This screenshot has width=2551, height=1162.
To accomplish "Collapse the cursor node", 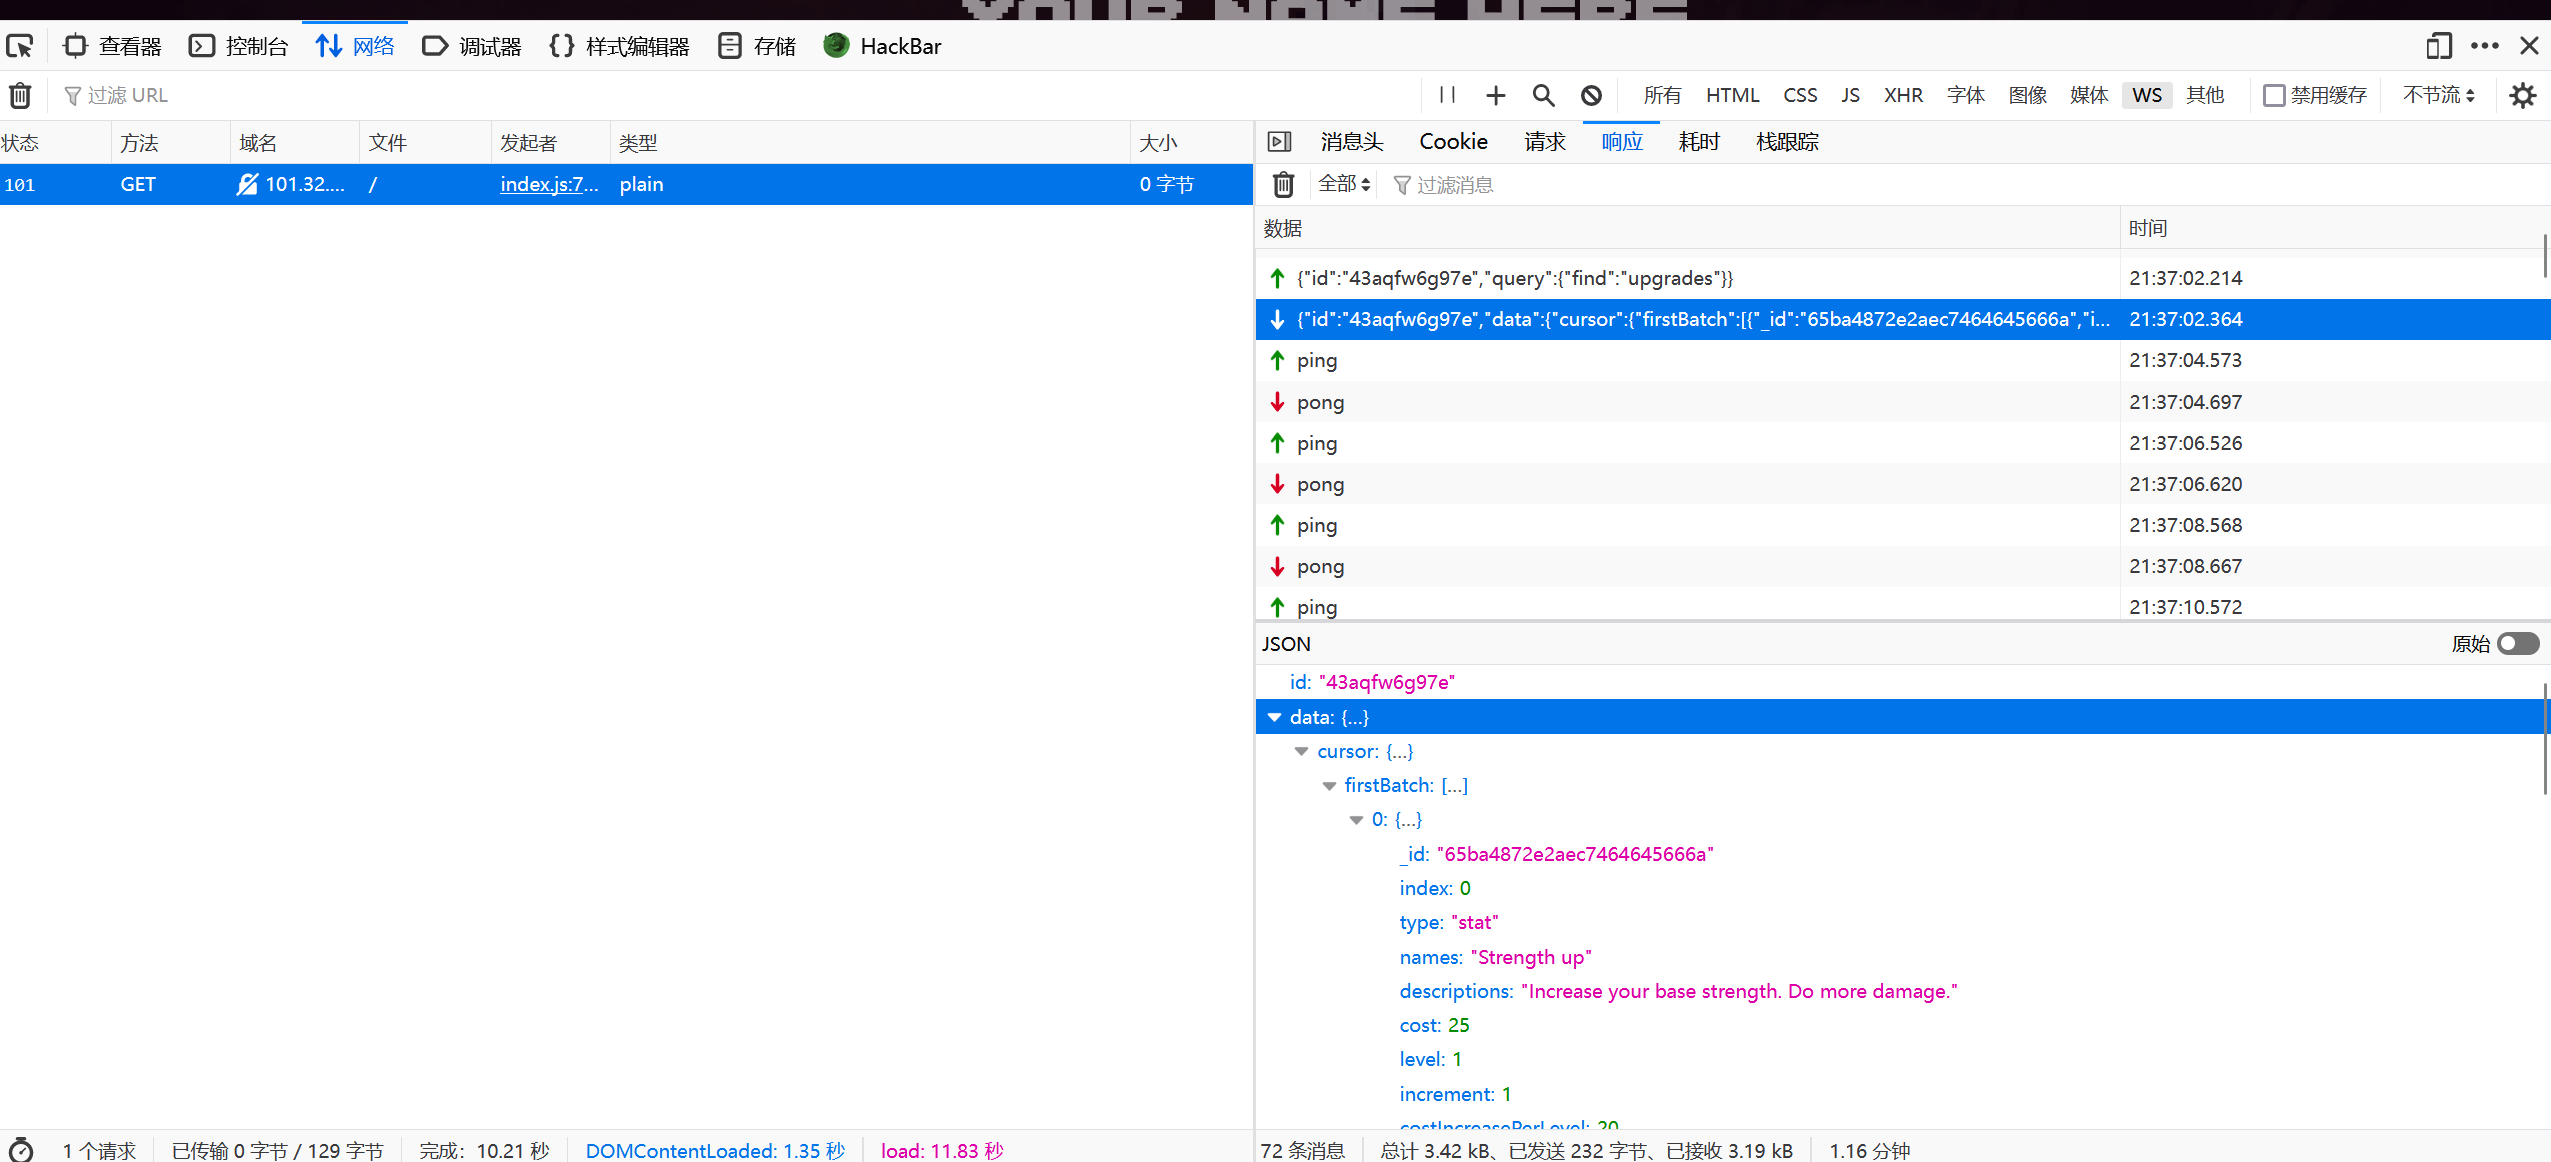I will point(1301,751).
